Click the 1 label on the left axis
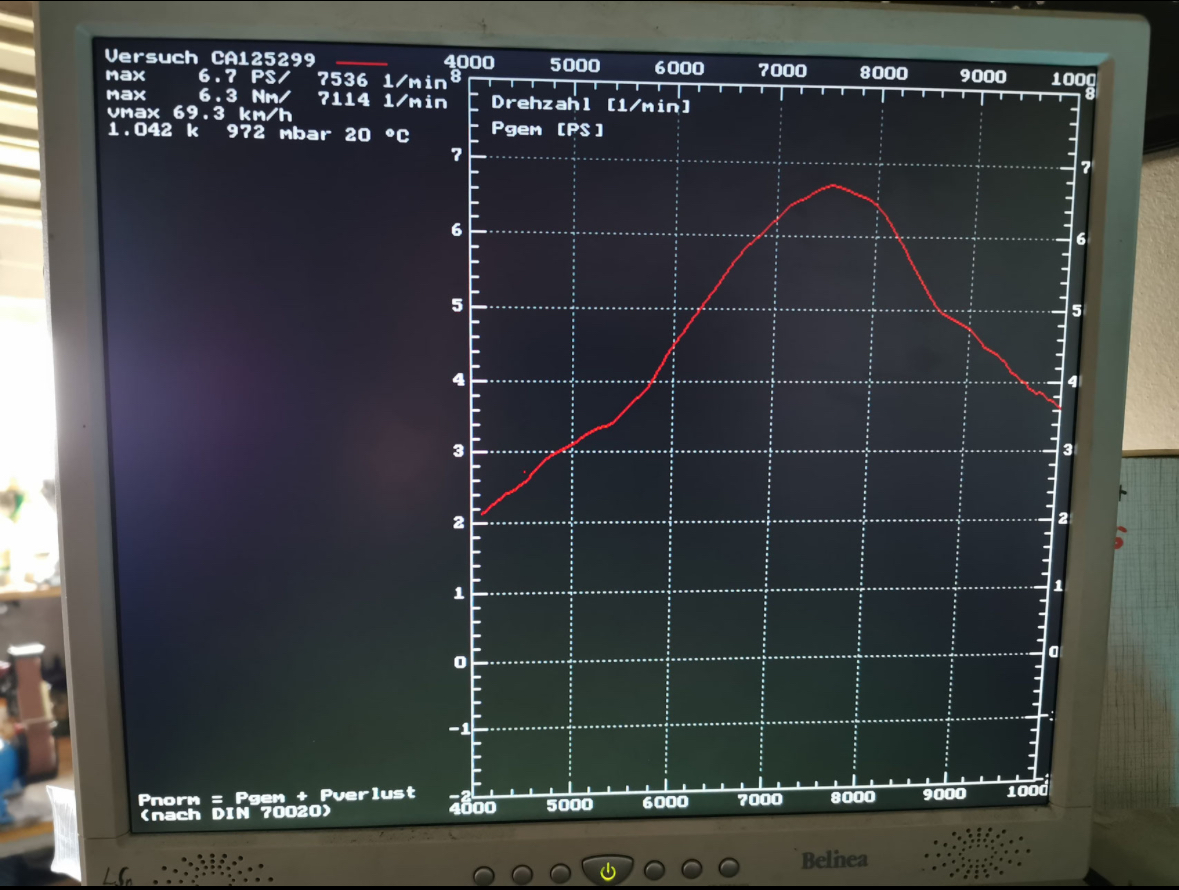The width and height of the screenshot is (1179, 890). point(459,593)
